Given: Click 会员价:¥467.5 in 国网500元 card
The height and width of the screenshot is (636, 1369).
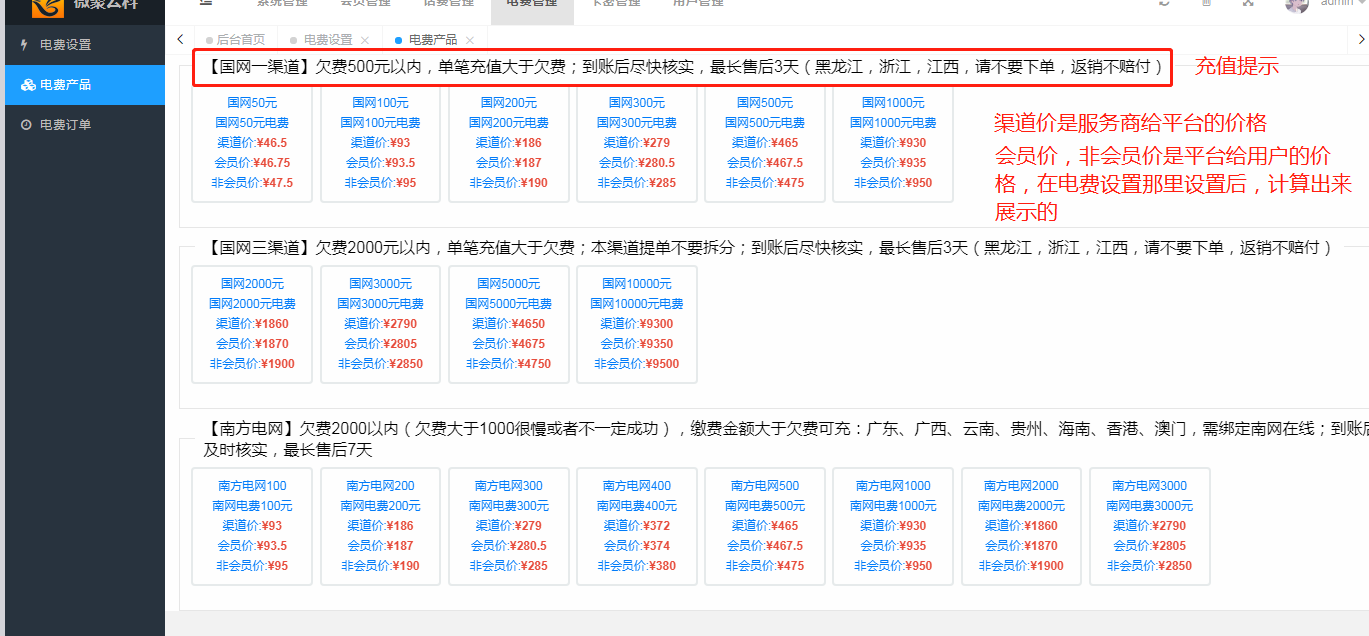Looking at the screenshot, I should pos(764,163).
